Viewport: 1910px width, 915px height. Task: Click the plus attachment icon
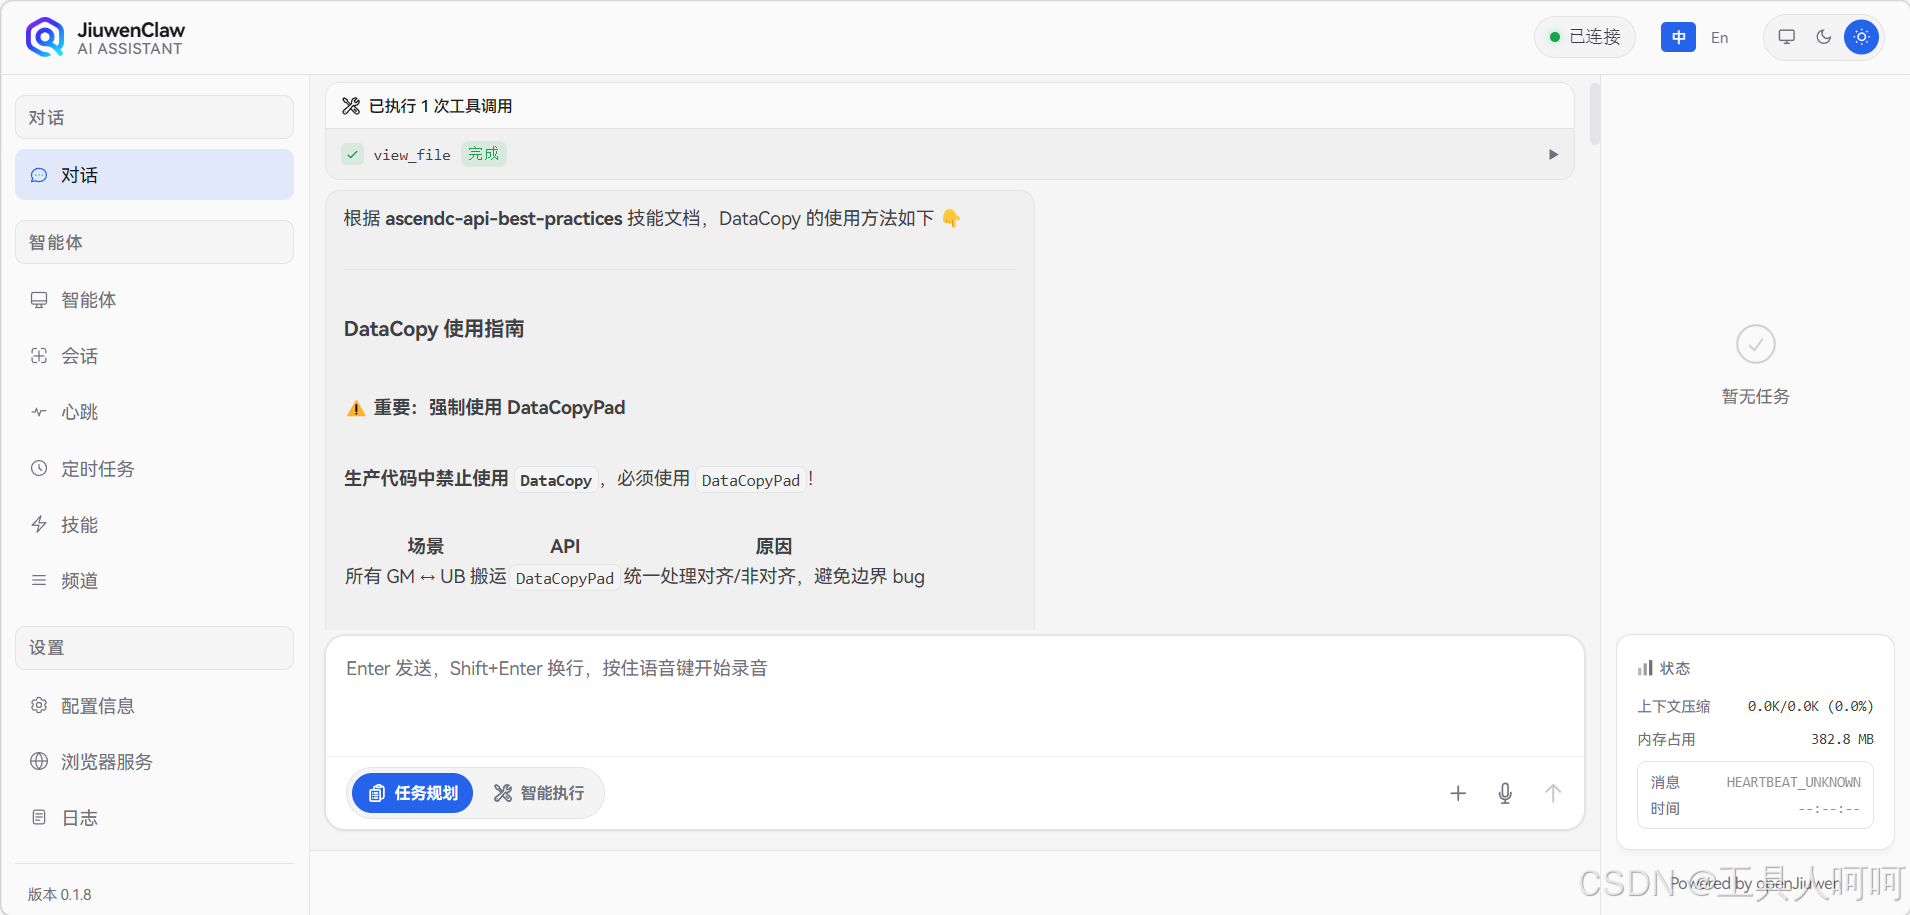[x=1458, y=793]
